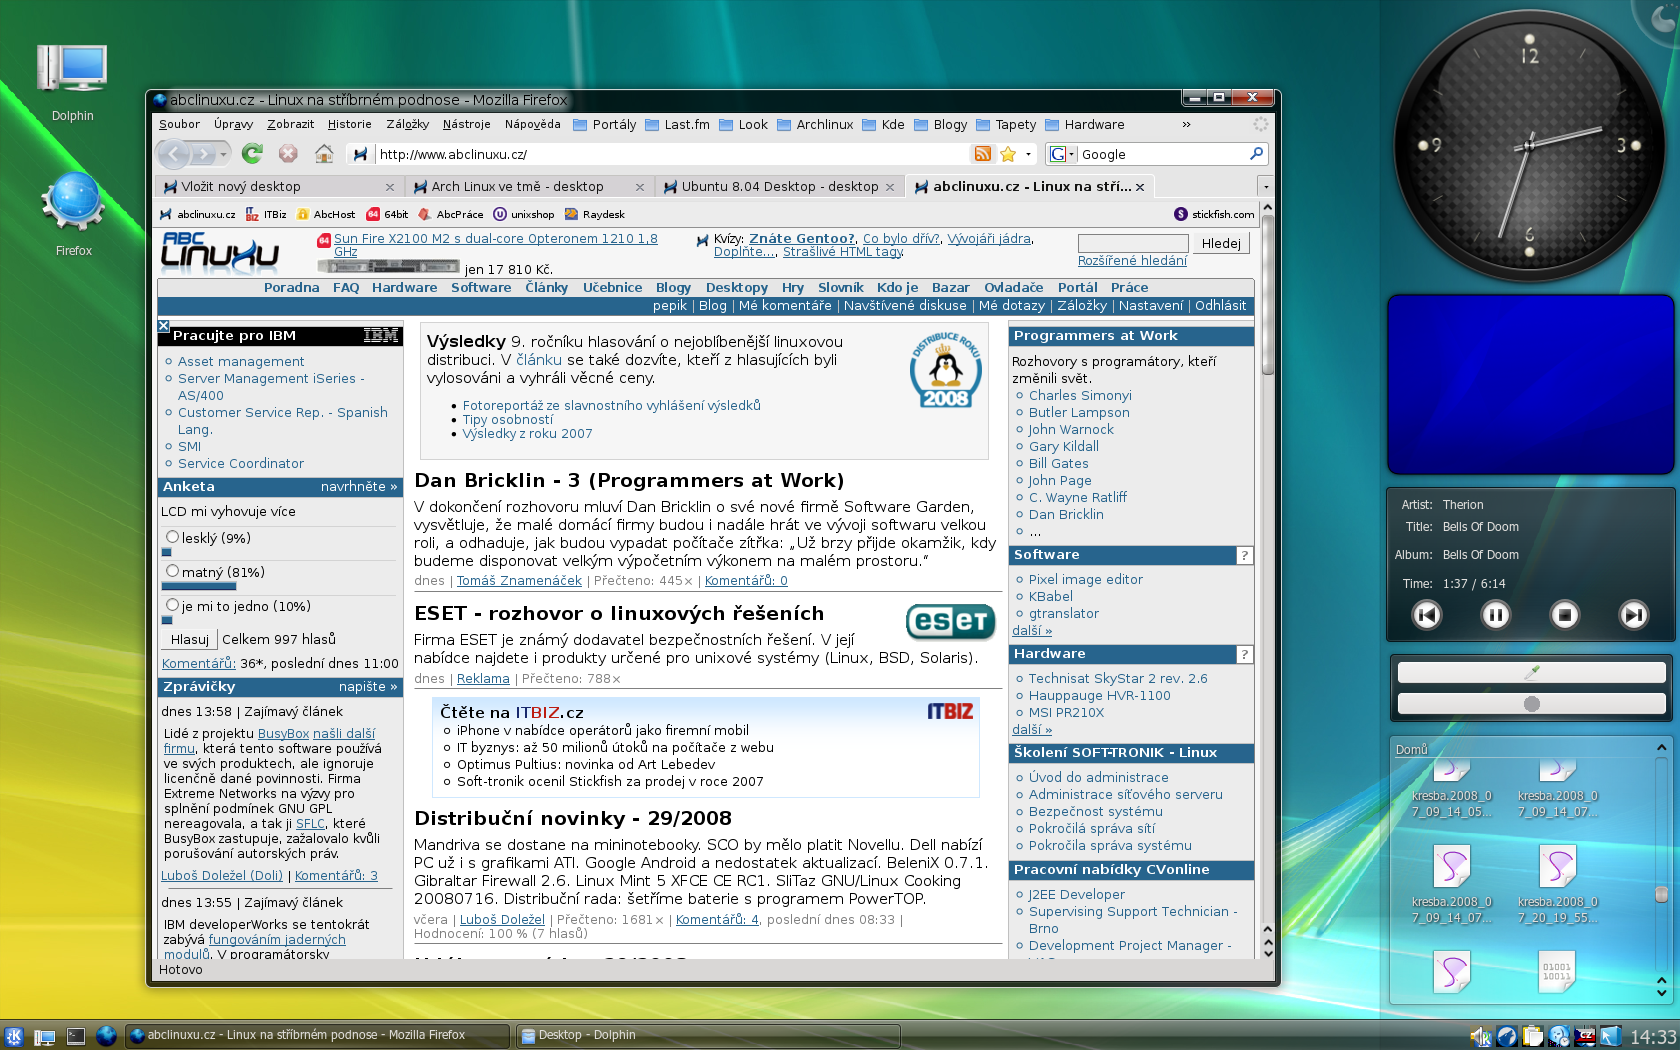Viewport: 1680px width, 1050px height.
Task: Click the volume mixer tray icon
Action: coord(1480,1037)
